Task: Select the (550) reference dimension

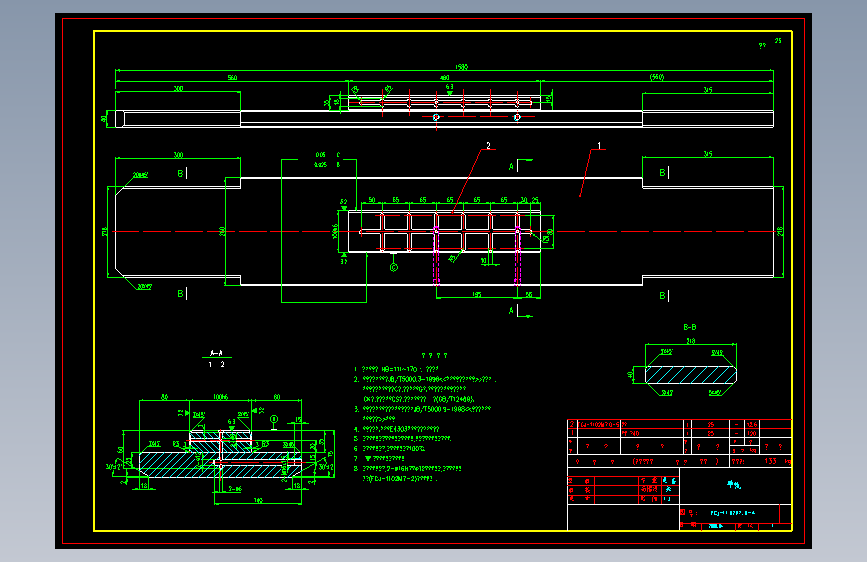Action: [657, 77]
